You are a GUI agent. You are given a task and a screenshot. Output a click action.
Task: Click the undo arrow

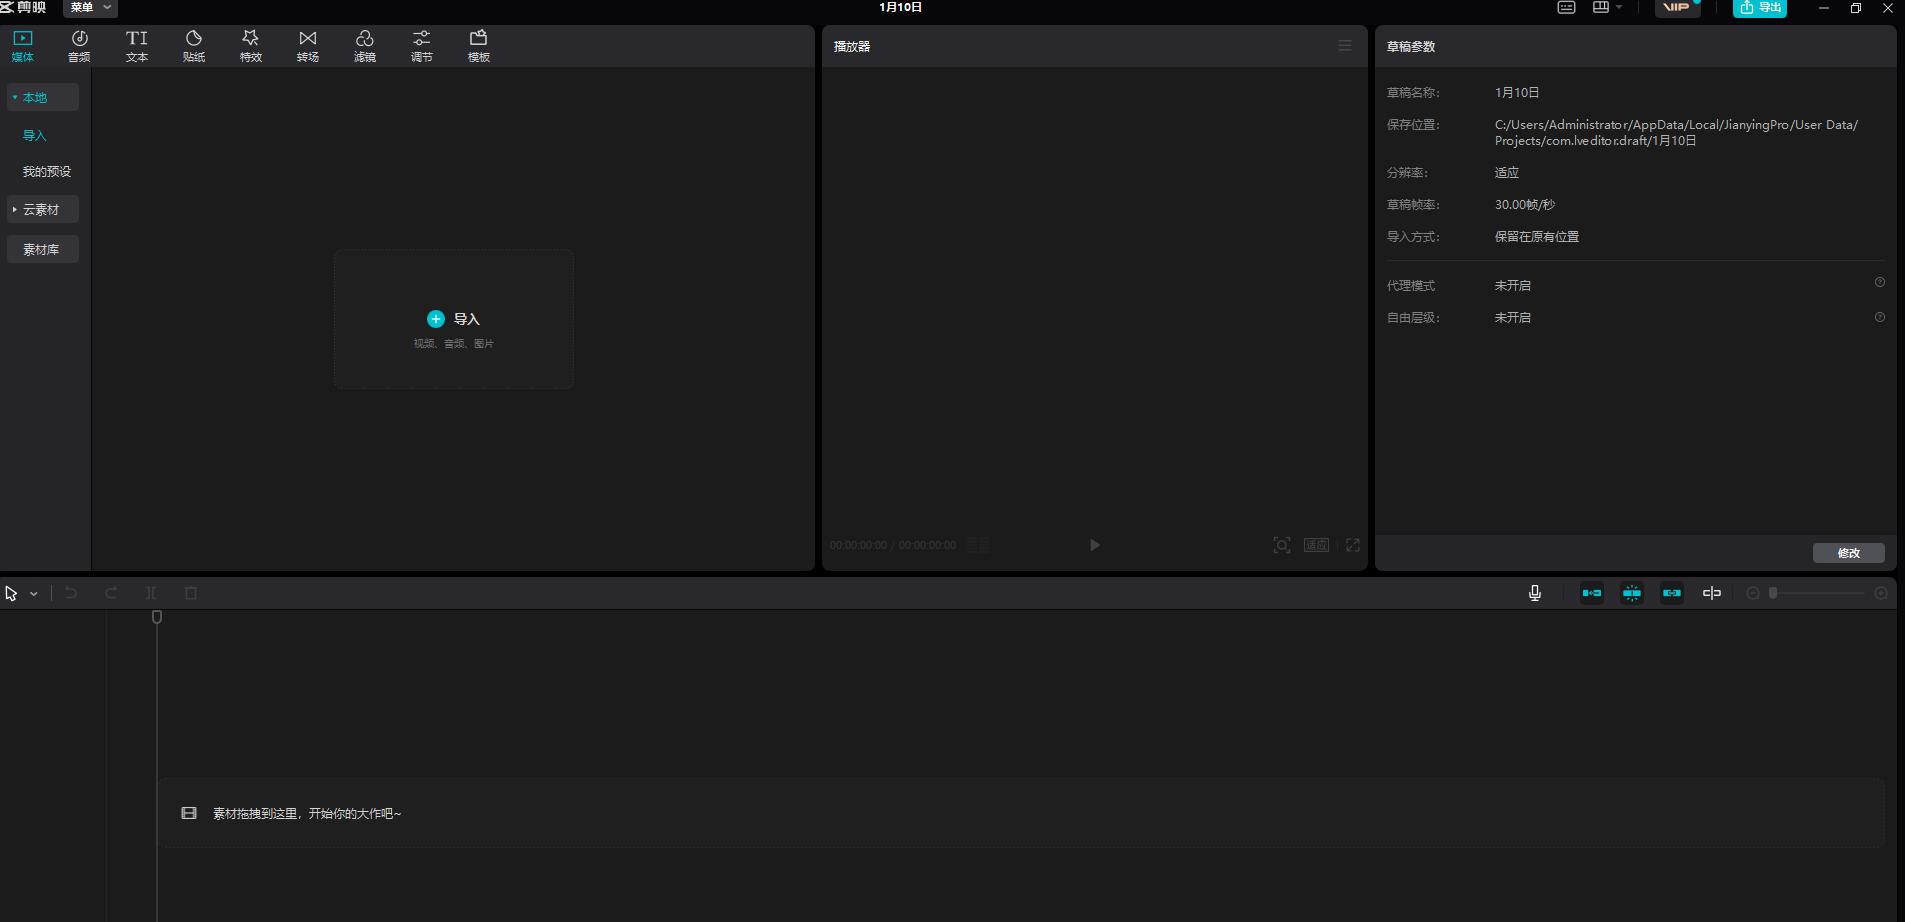pyautogui.click(x=71, y=593)
